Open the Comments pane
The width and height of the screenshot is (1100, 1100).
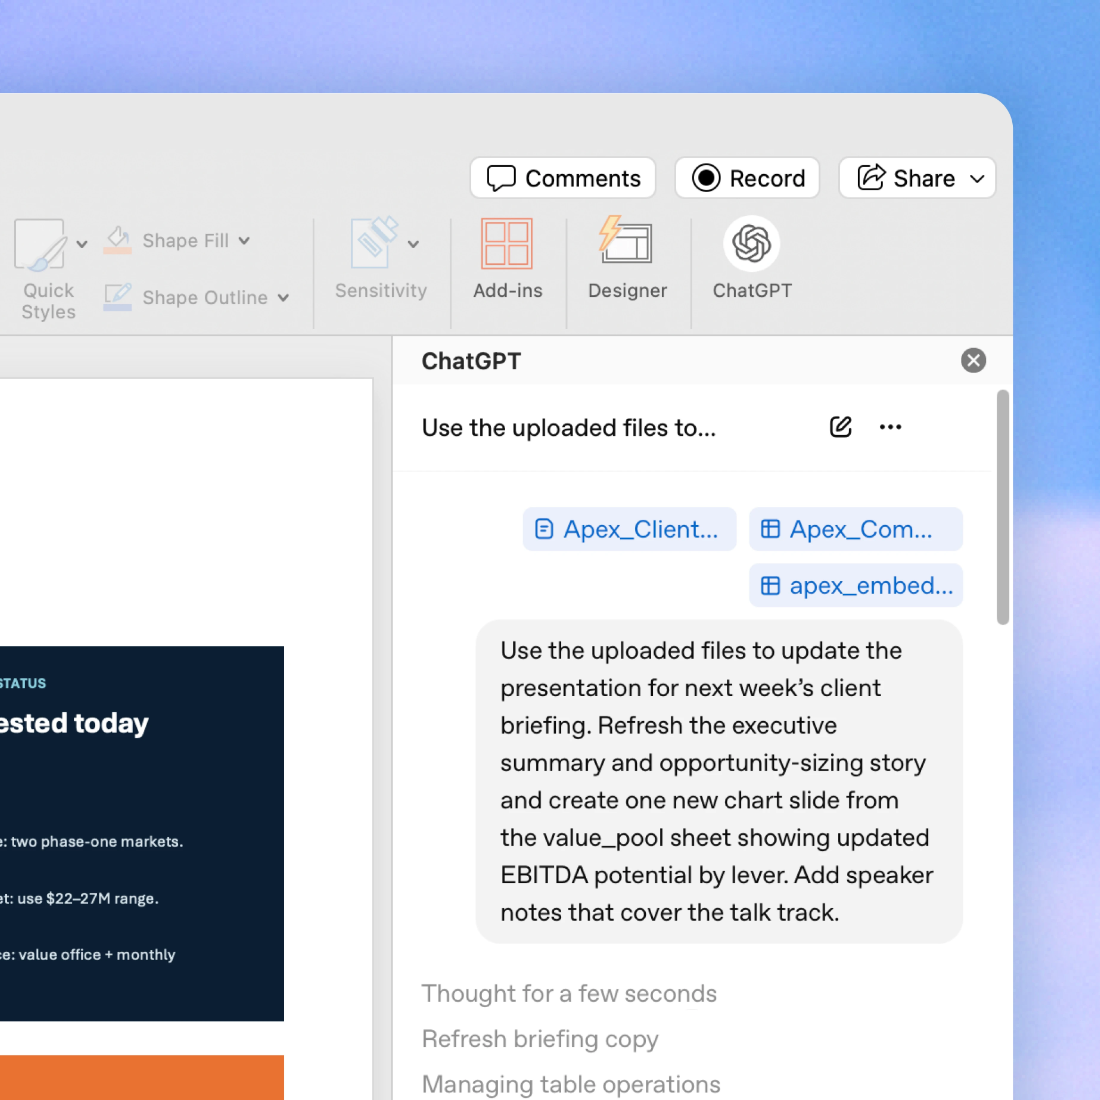[x=563, y=178]
